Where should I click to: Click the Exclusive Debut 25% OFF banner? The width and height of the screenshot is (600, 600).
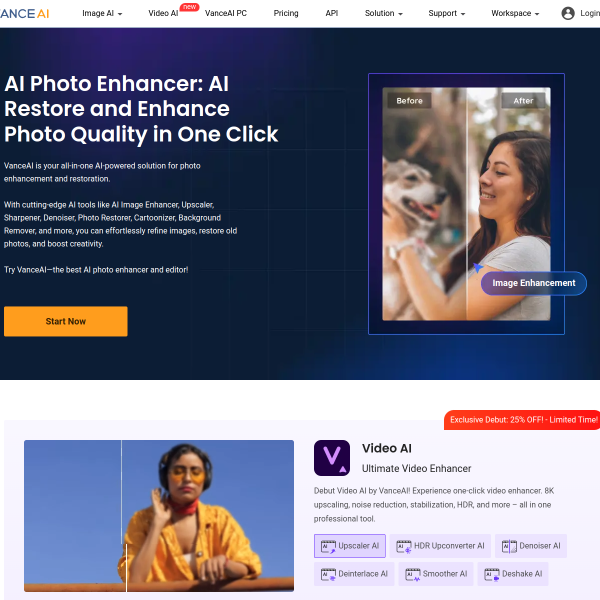(x=522, y=420)
